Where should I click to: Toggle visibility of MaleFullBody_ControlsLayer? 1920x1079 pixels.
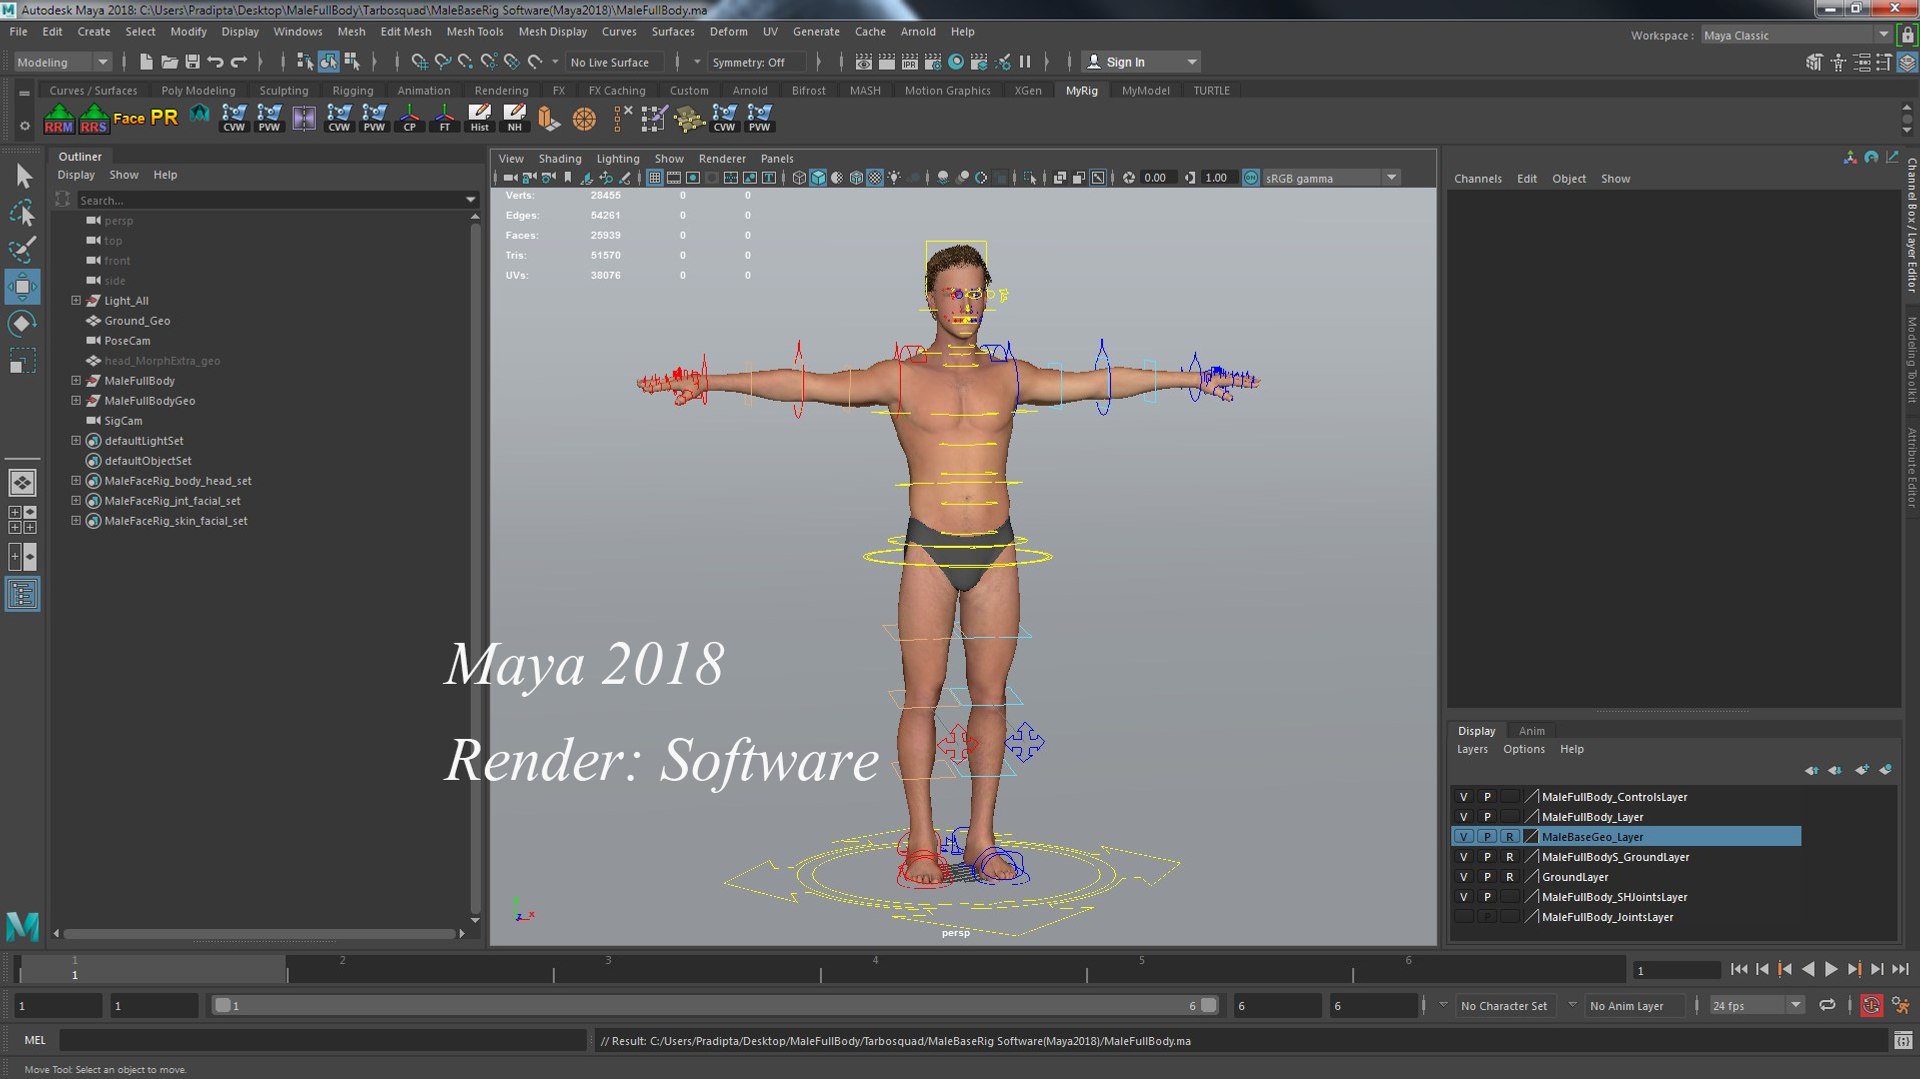coord(1464,797)
